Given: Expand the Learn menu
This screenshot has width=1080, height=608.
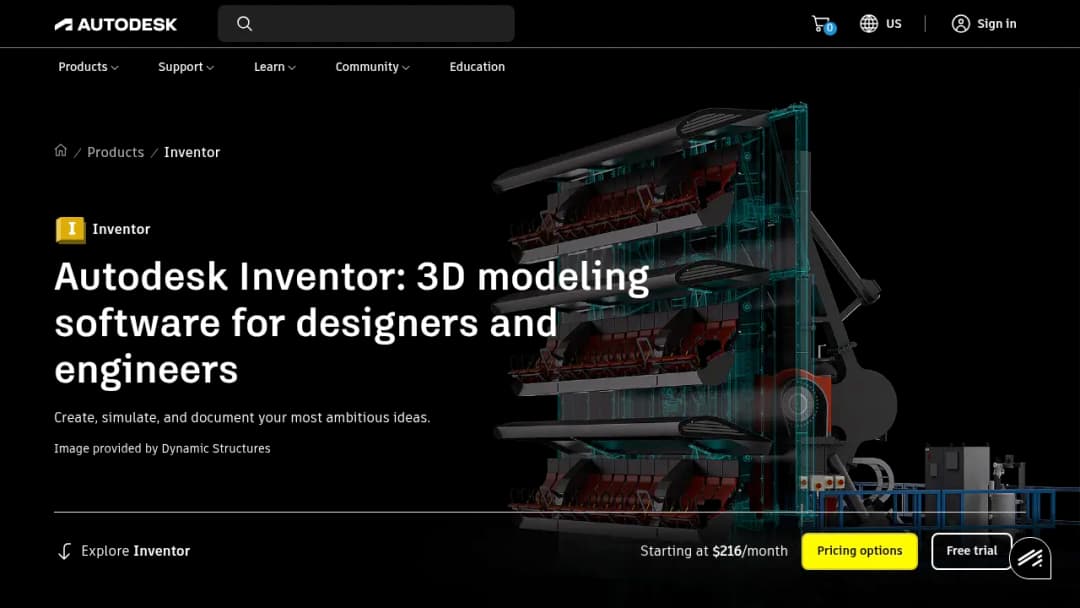Looking at the screenshot, I should [274, 67].
